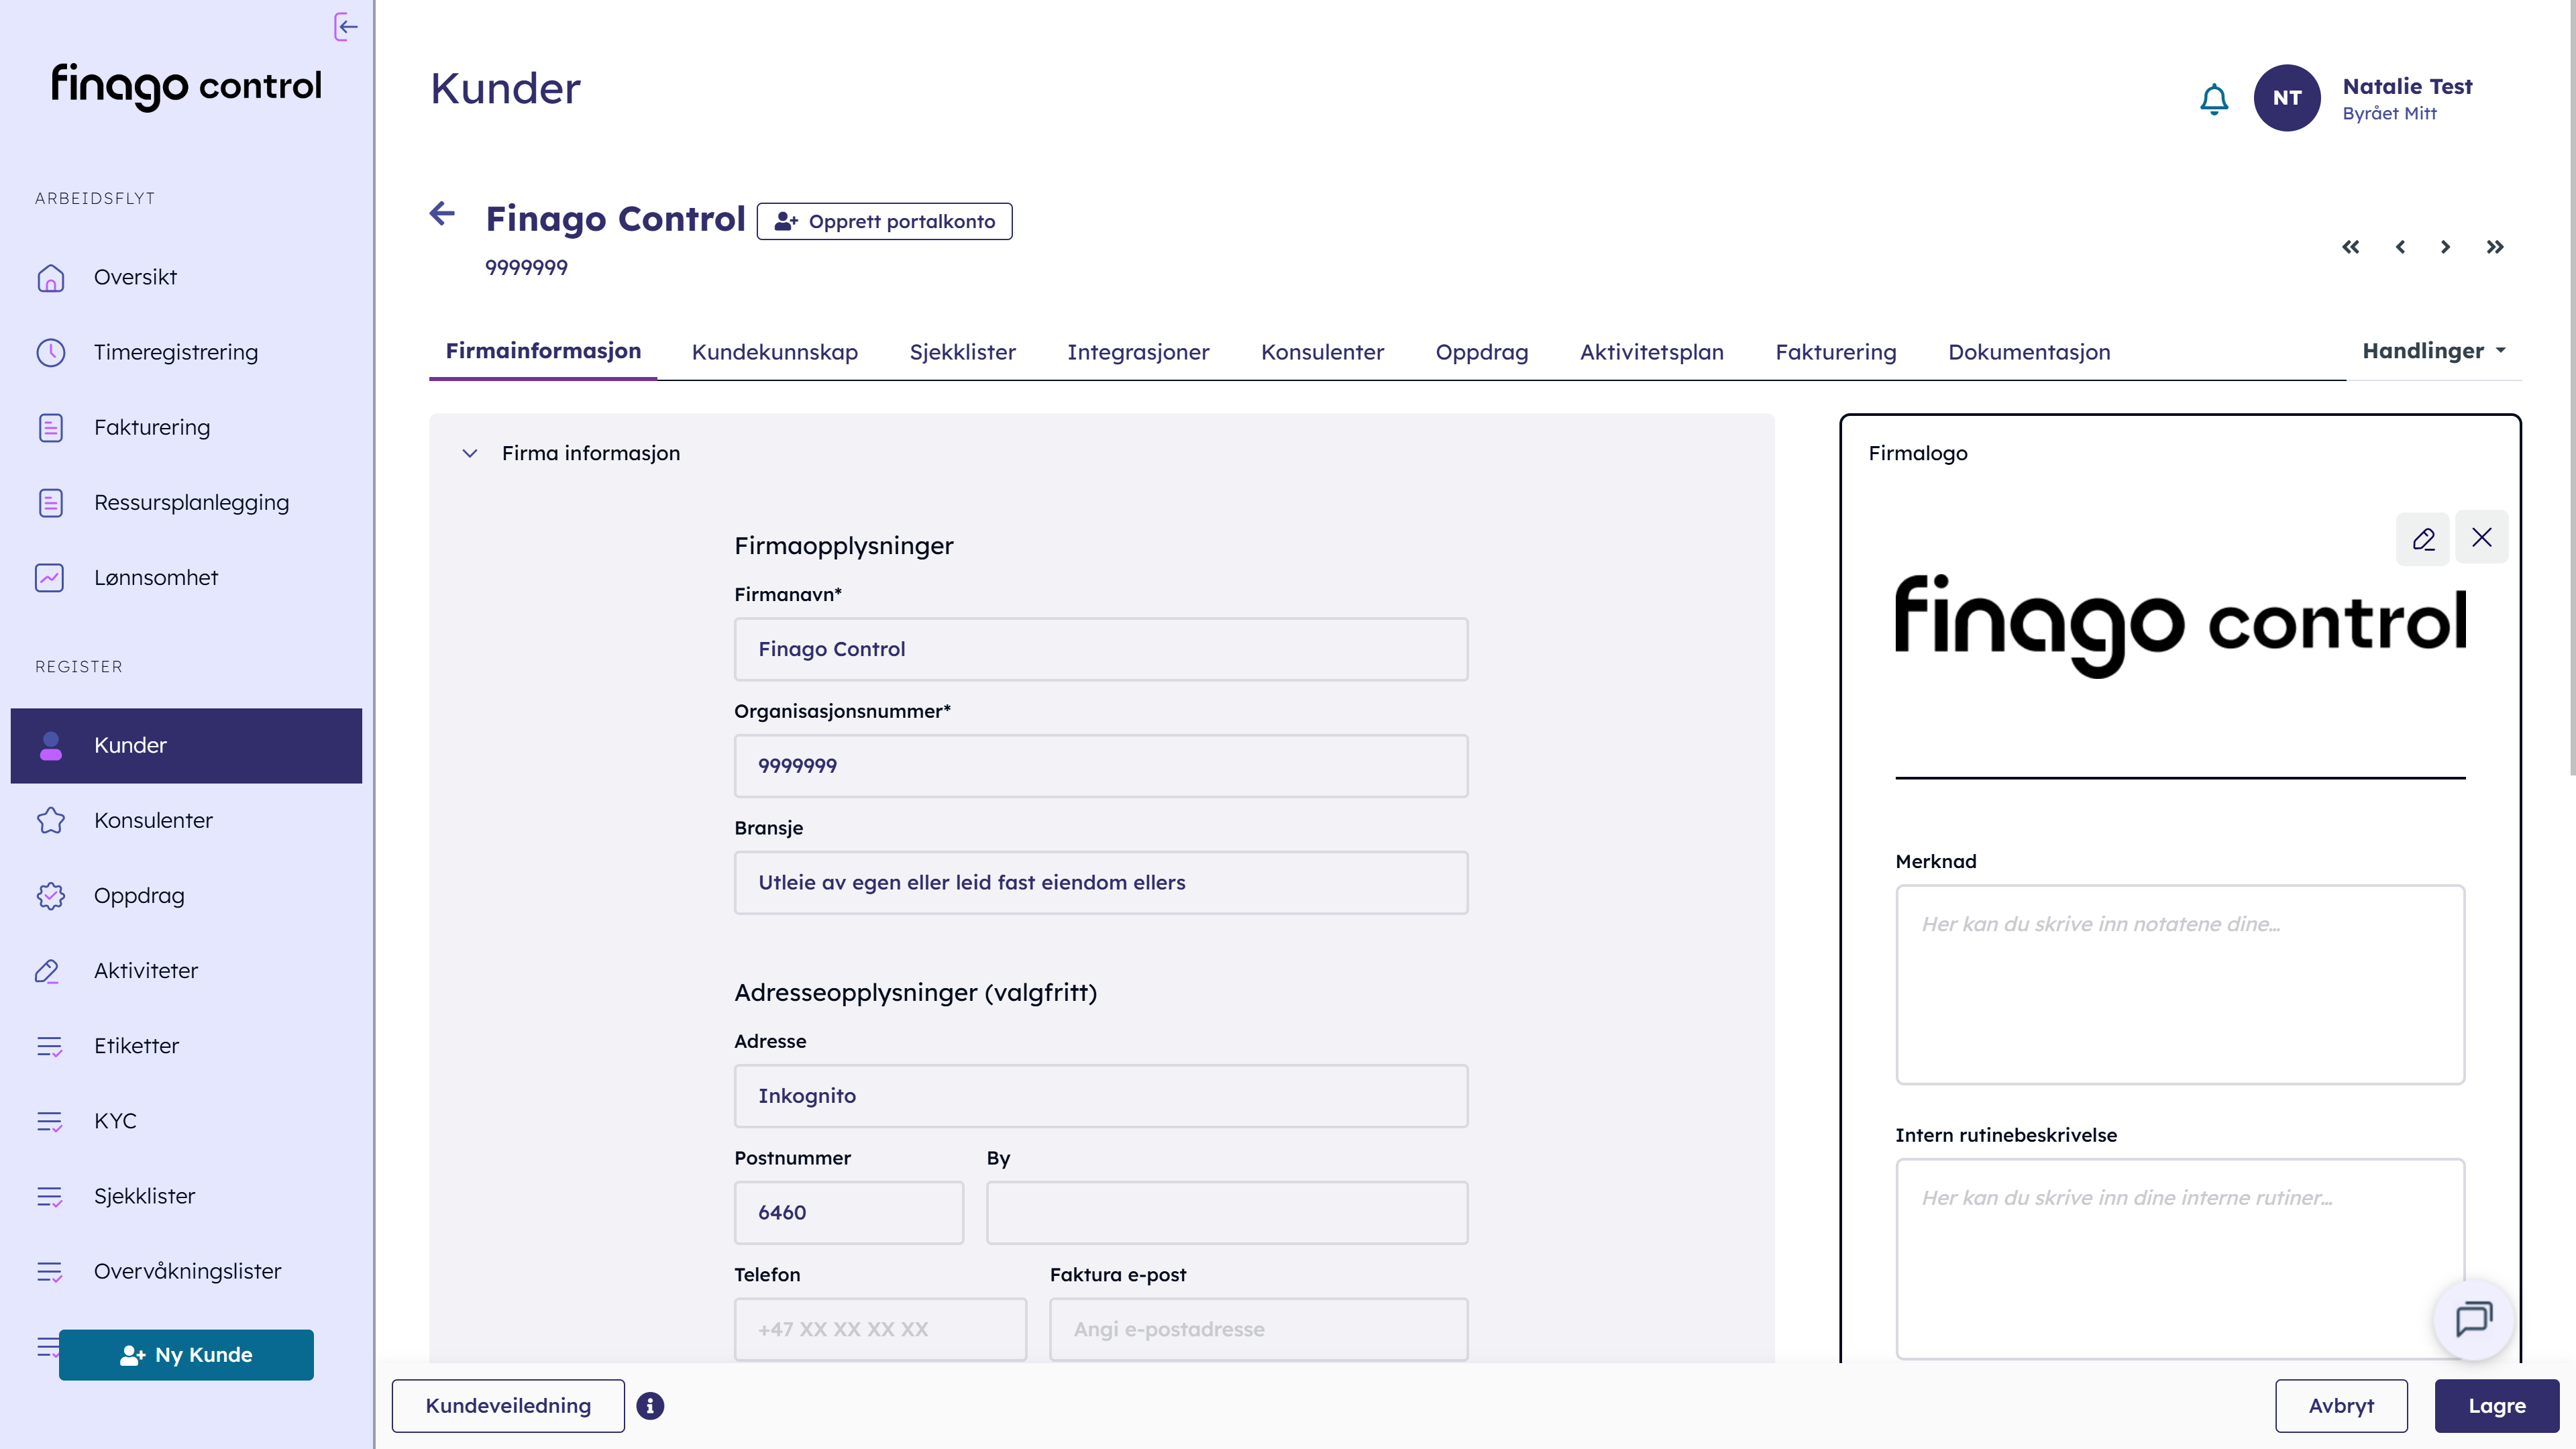Image resolution: width=2576 pixels, height=1449 pixels.
Task: Open the Timeregistrering clock icon
Action: pyautogui.click(x=51, y=352)
